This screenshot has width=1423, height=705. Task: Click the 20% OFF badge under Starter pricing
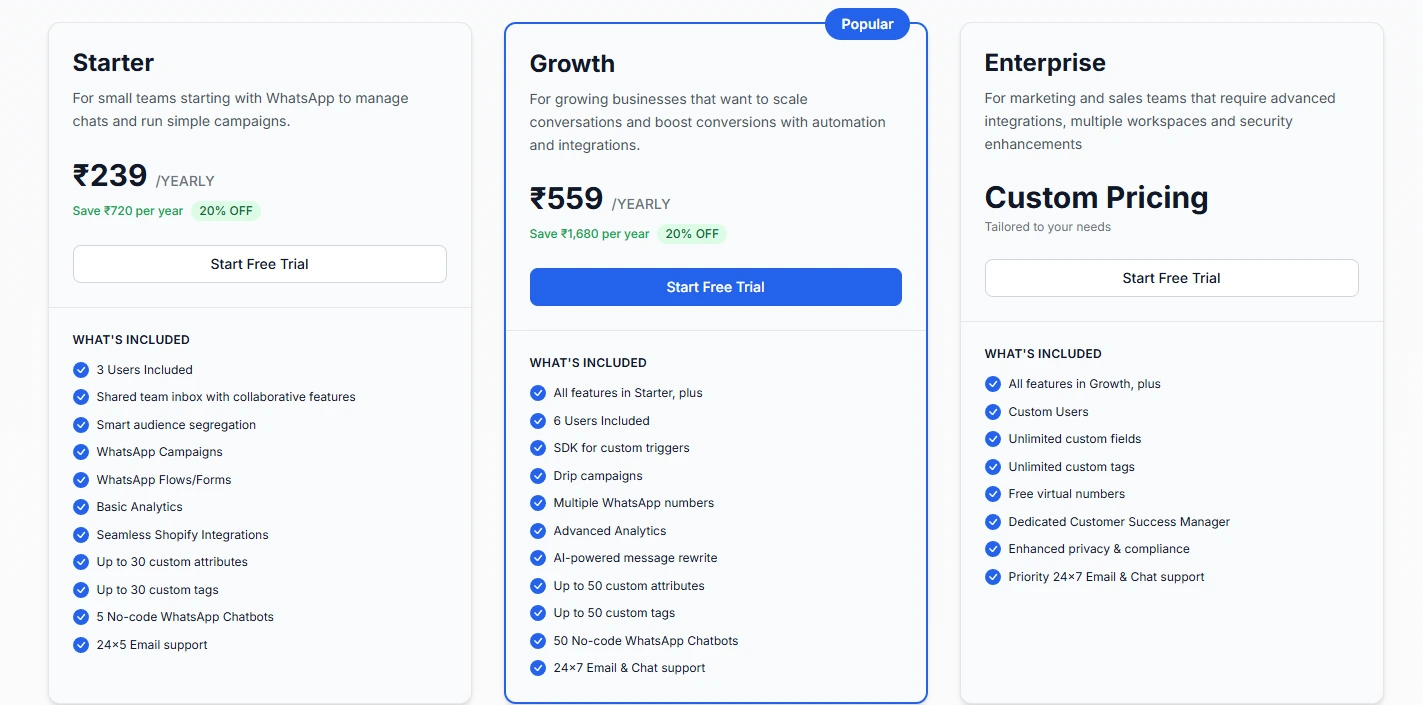point(226,211)
